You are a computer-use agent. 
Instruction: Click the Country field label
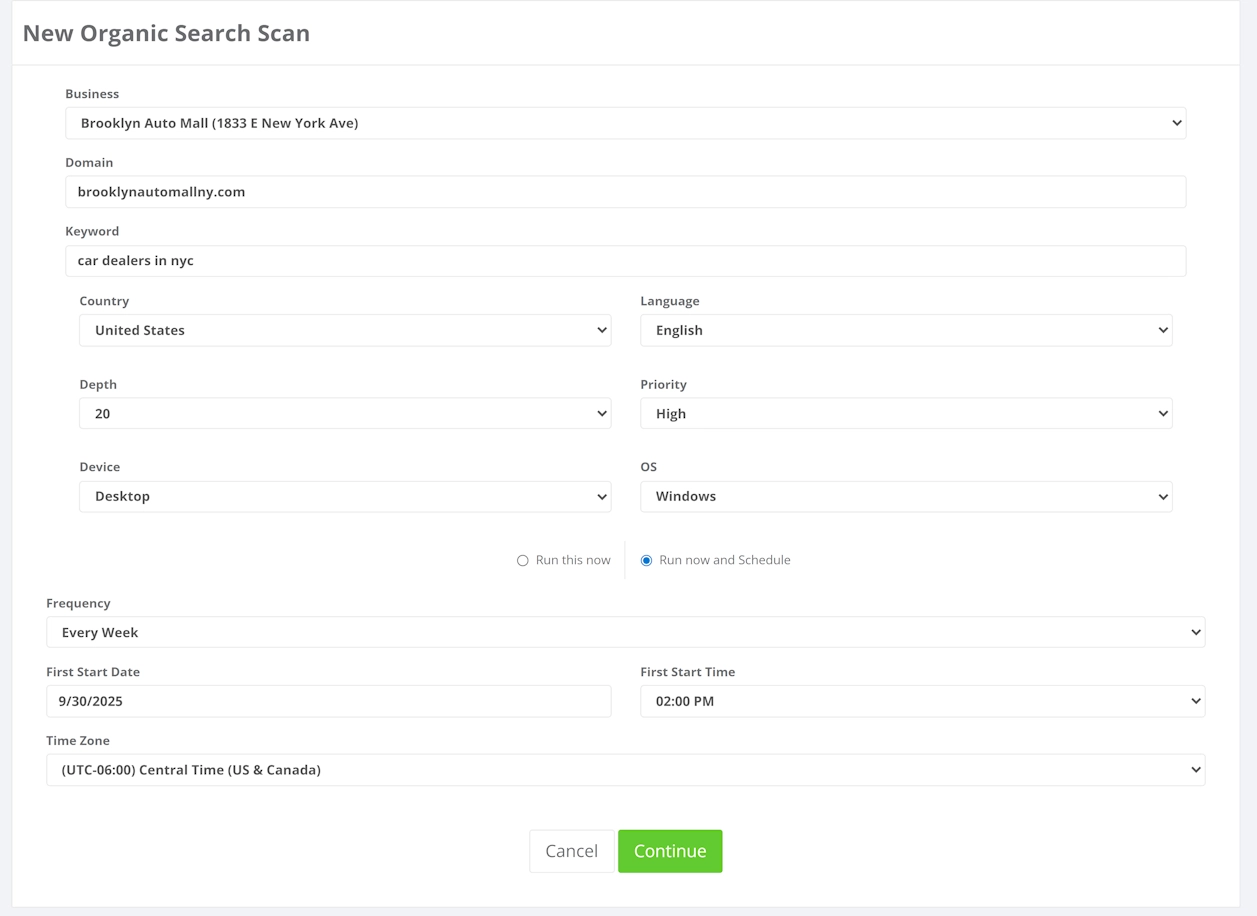pyautogui.click(x=104, y=301)
